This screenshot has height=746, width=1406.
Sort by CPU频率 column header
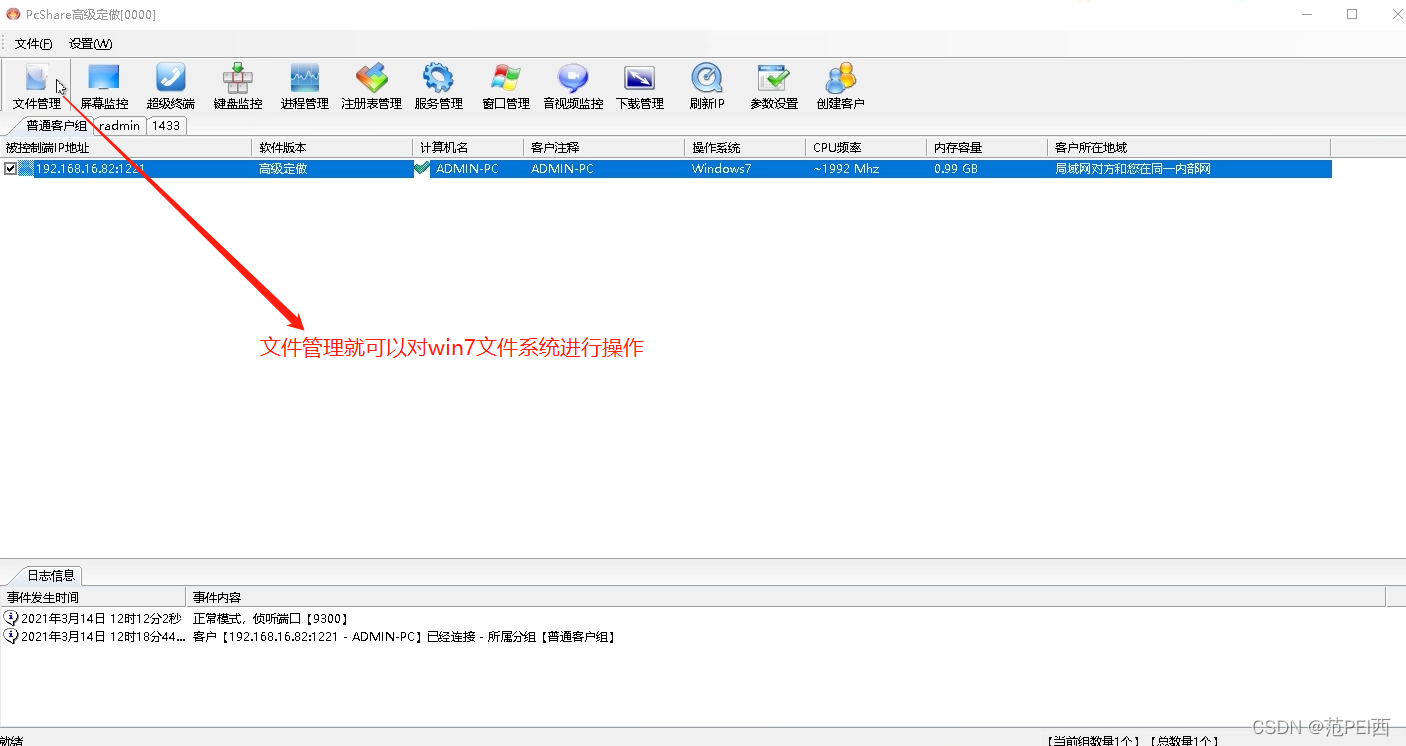pyautogui.click(x=866, y=148)
